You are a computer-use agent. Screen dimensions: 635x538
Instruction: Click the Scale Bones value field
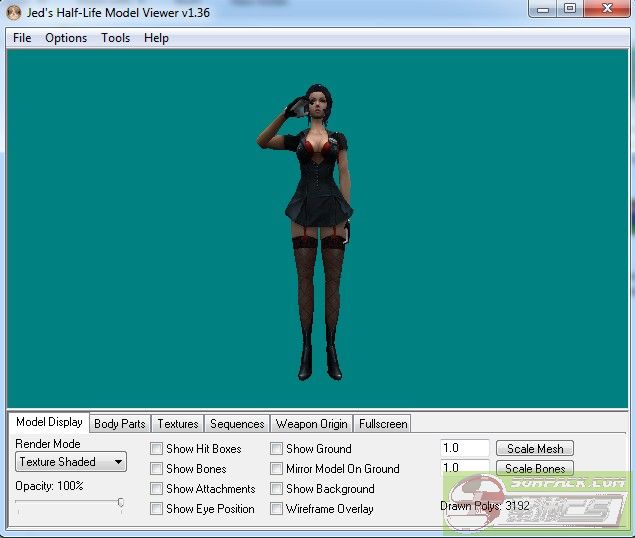tap(465, 468)
